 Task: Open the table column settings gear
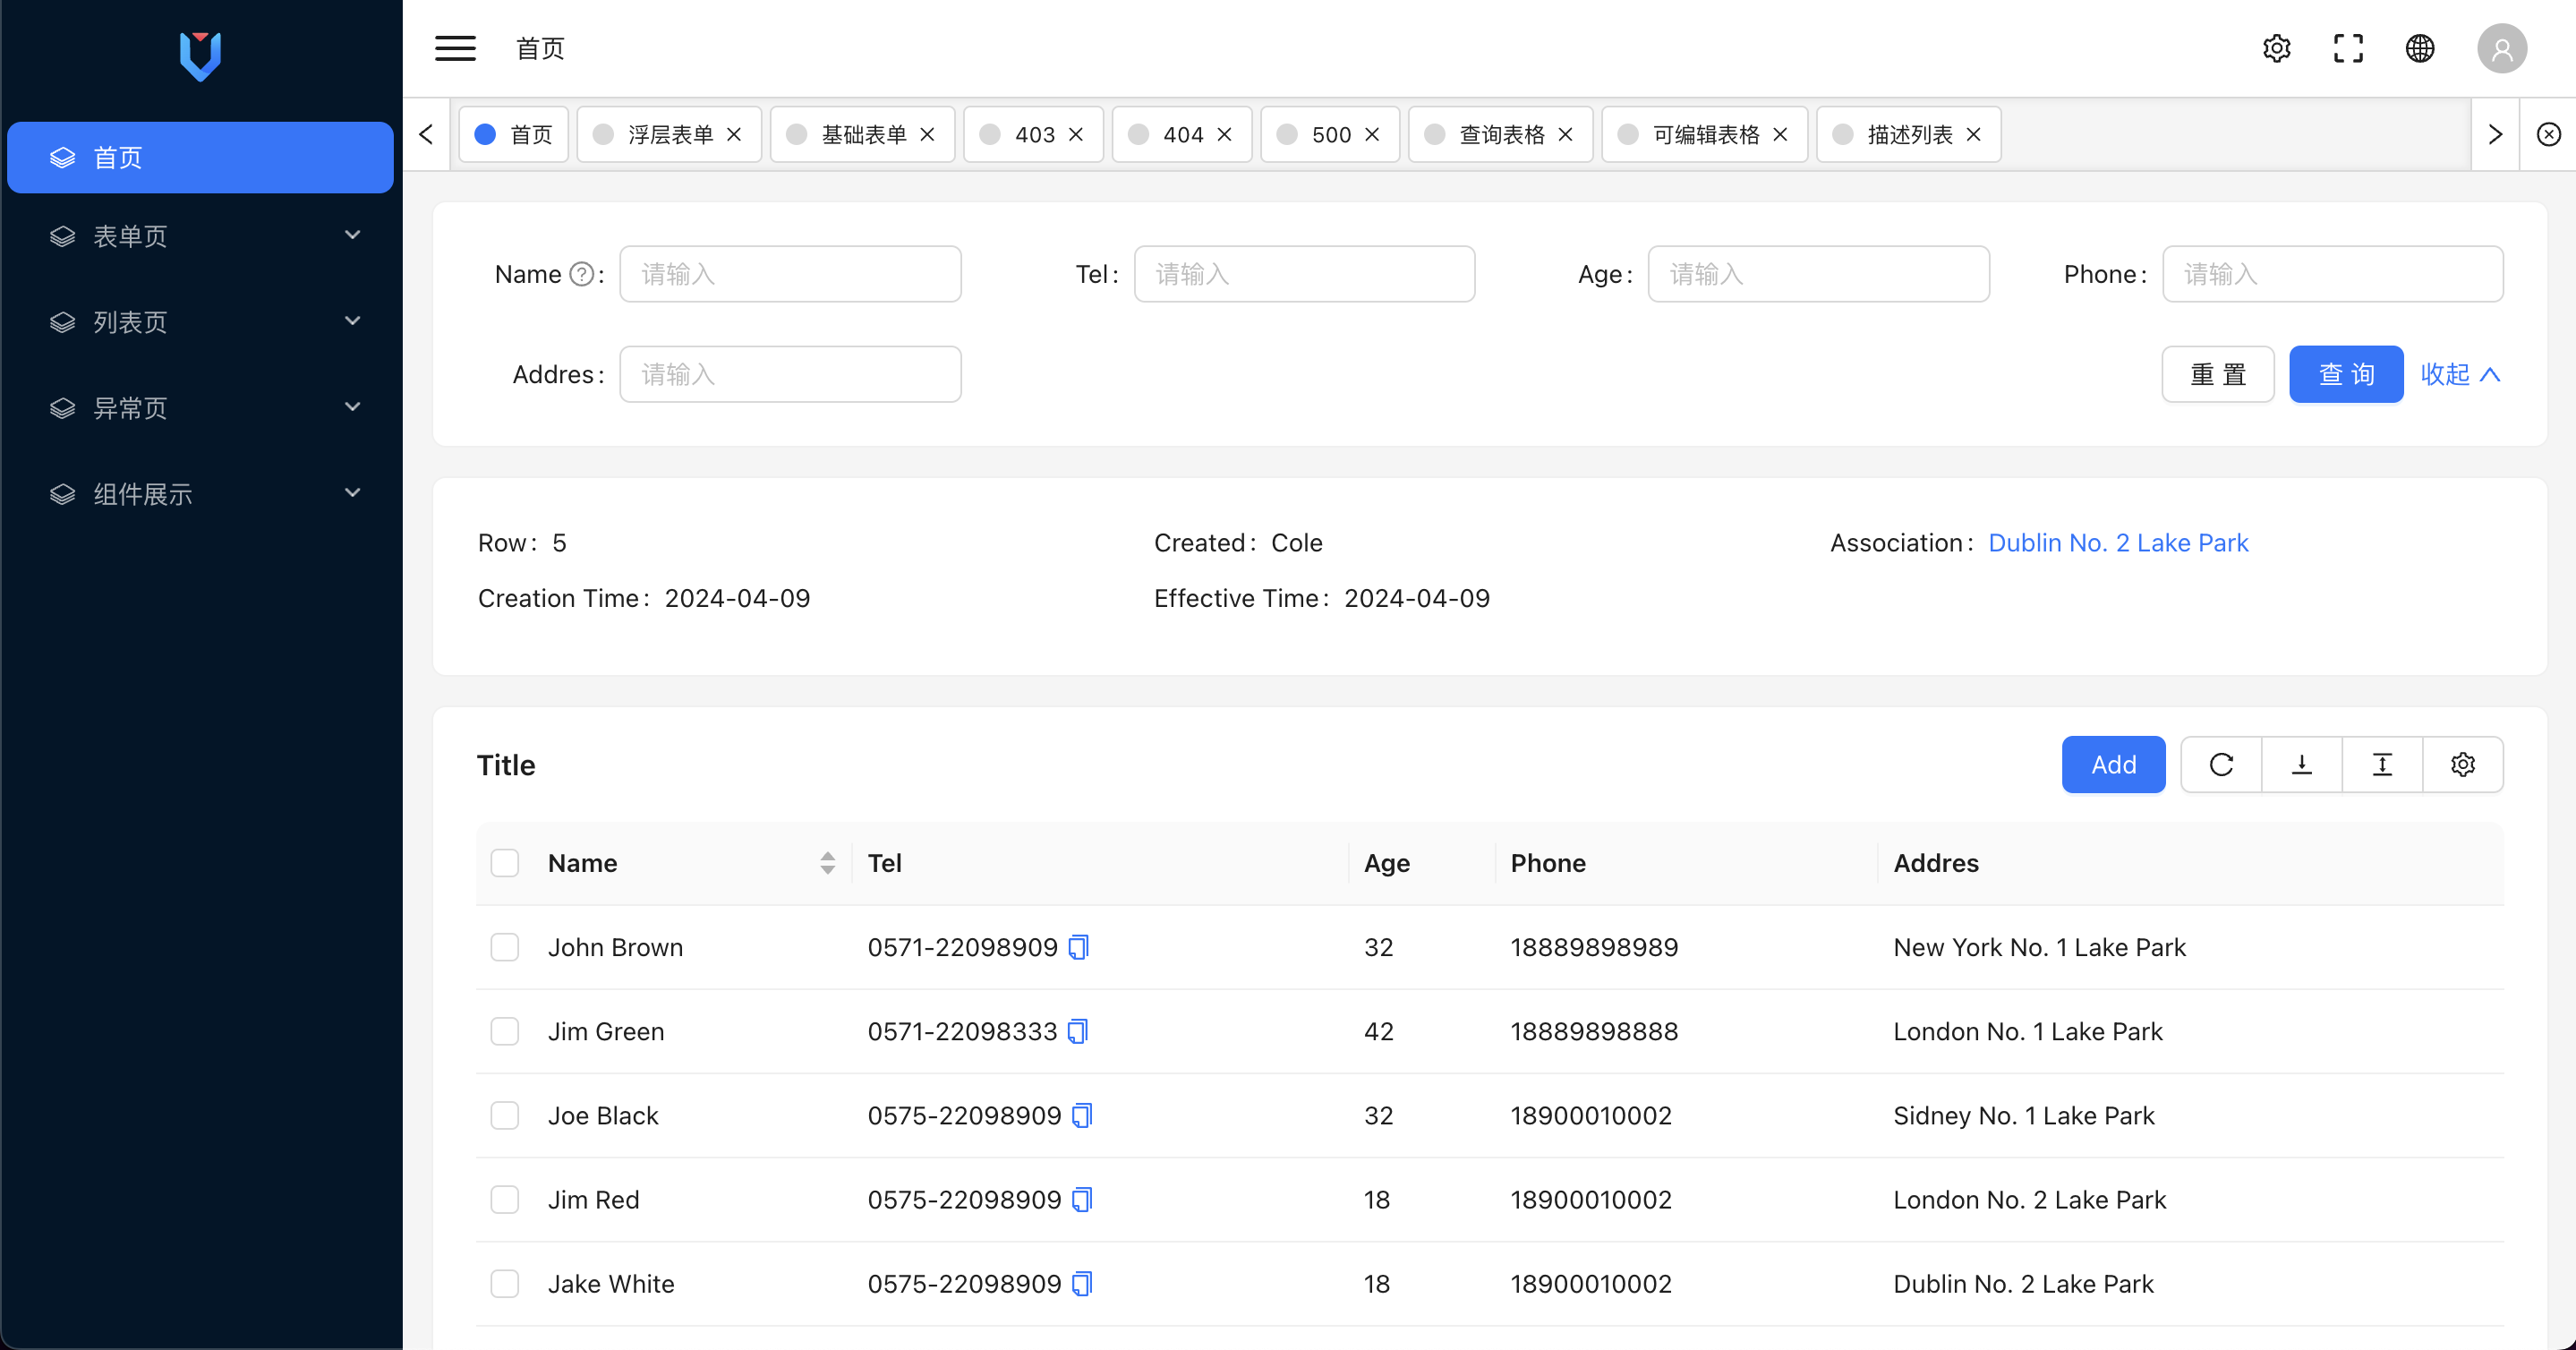click(2462, 765)
